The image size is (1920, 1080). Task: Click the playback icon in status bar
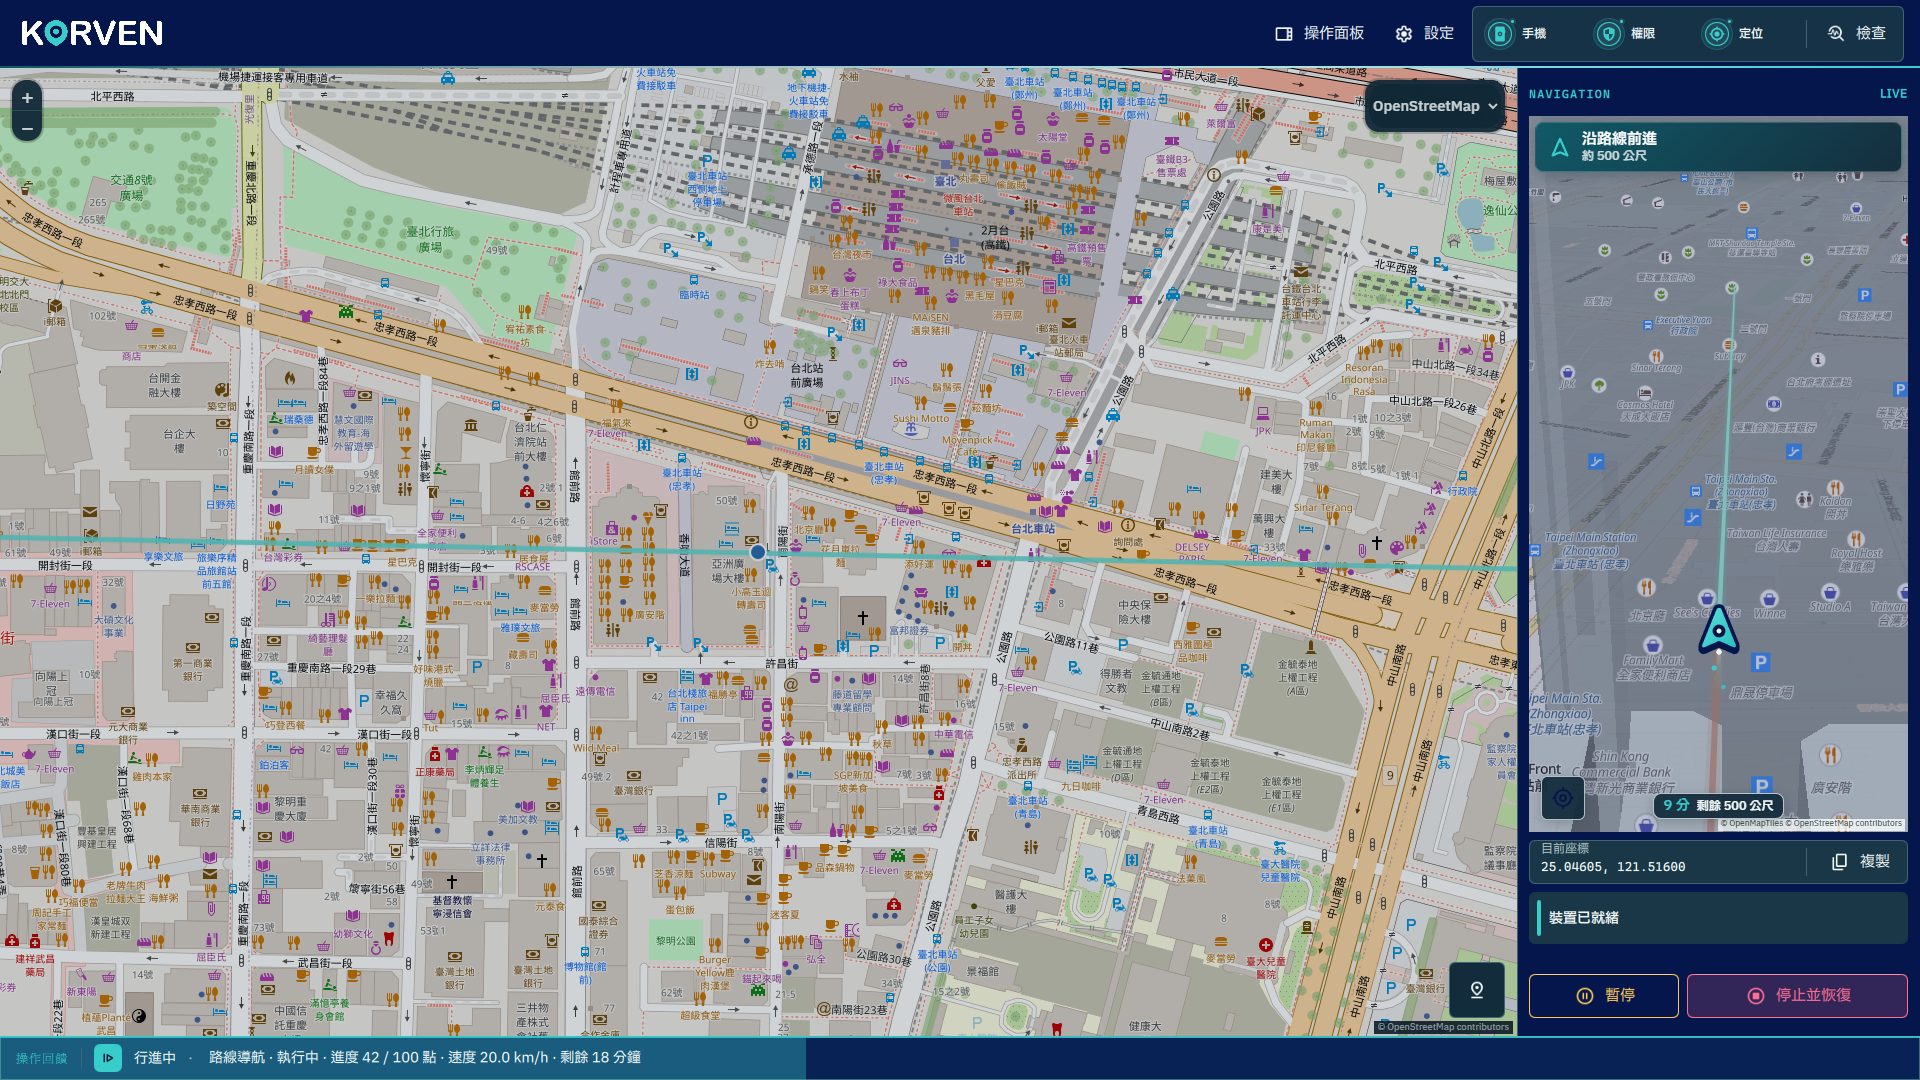pyautogui.click(x=108, y=1057)
